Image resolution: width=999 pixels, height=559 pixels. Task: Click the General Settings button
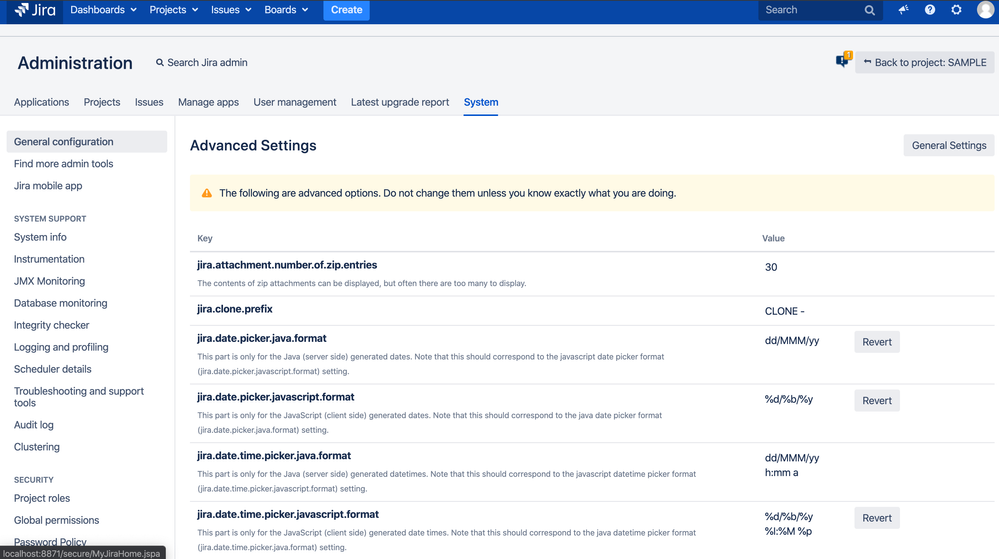coord(949,145)
